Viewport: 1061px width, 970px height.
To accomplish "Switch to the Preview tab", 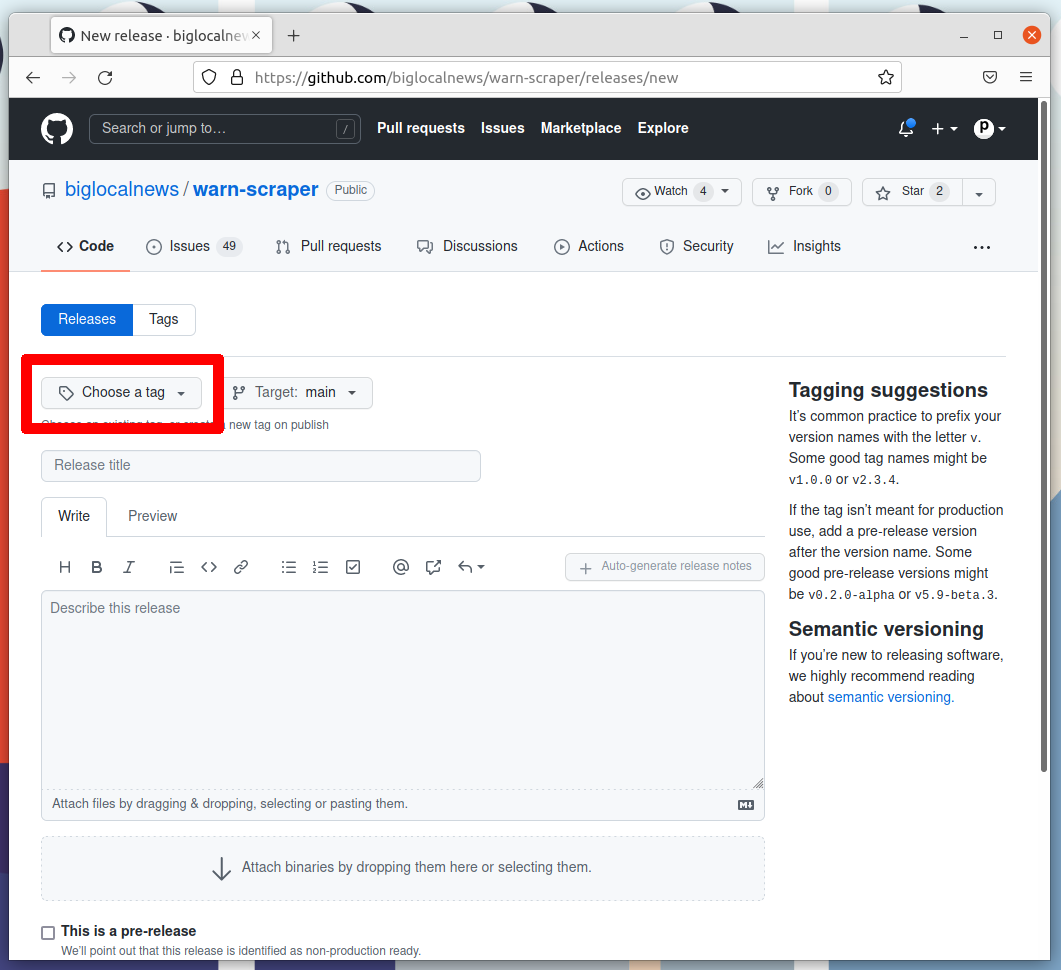I will 152,516.
